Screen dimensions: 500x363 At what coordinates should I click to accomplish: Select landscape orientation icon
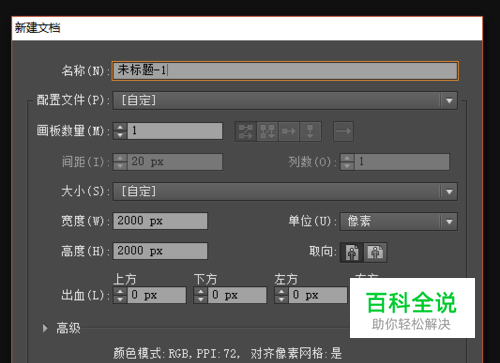[x=375, y=252]
